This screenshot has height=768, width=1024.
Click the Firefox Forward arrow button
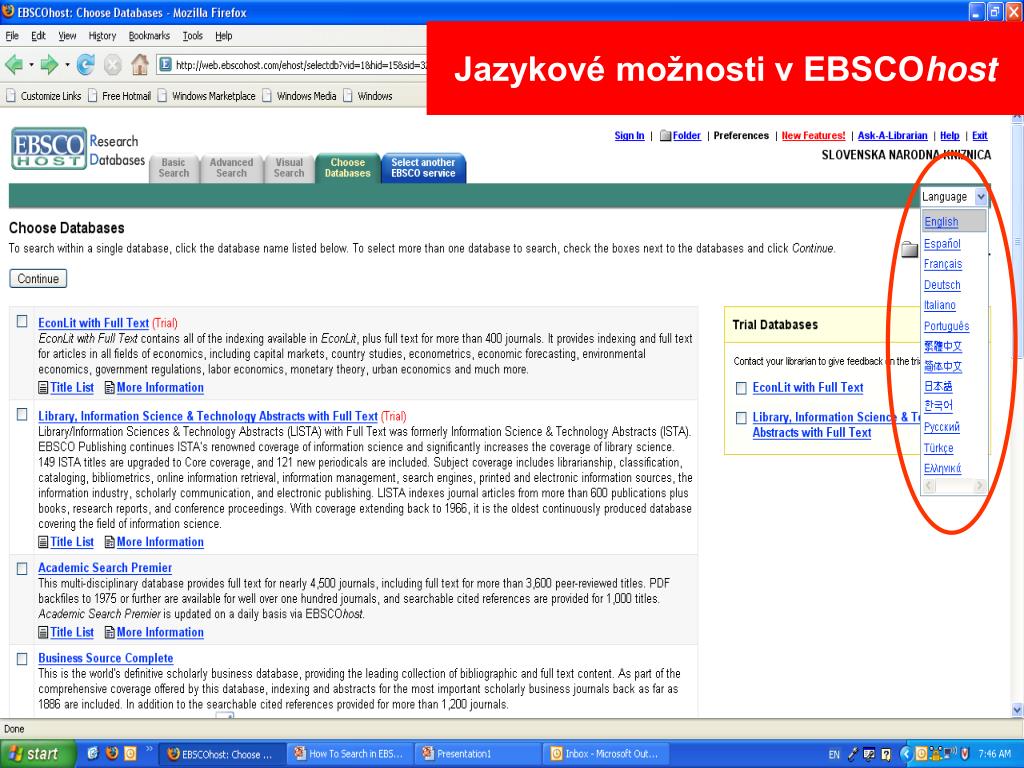pyautogui.click(x=49, y=64)
